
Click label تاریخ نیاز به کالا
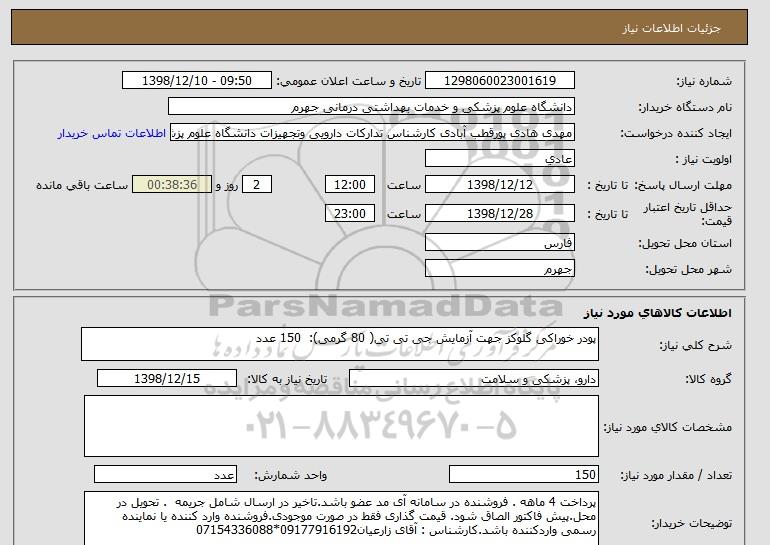click(287, 379)
